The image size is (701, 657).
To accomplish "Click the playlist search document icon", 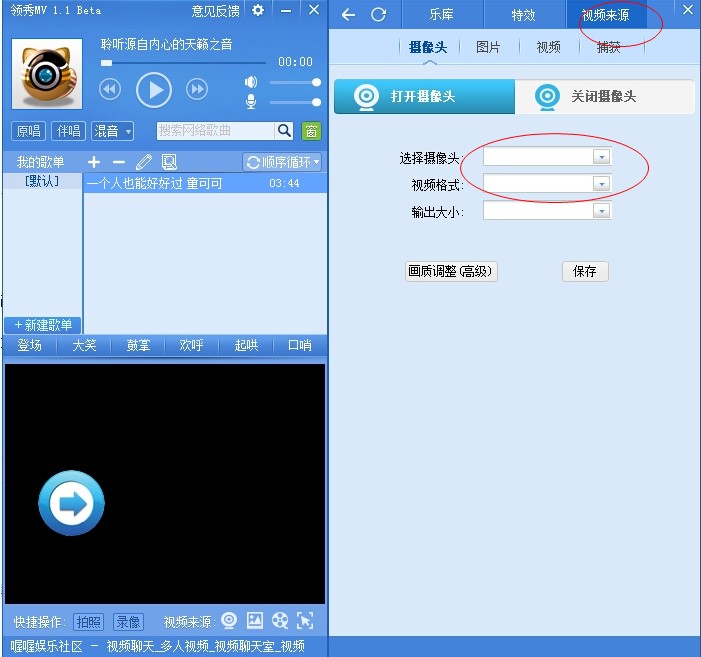I will [169, 162].
